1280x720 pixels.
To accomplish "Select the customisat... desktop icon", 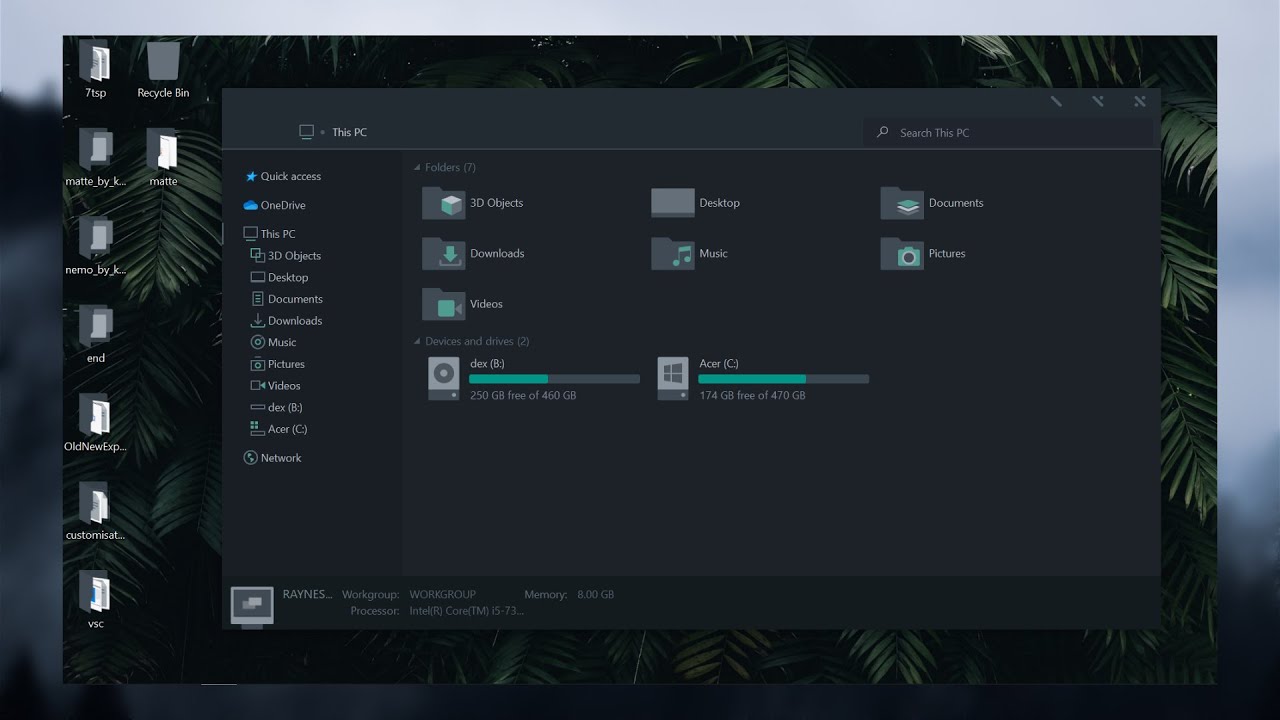I will [96, 503].
